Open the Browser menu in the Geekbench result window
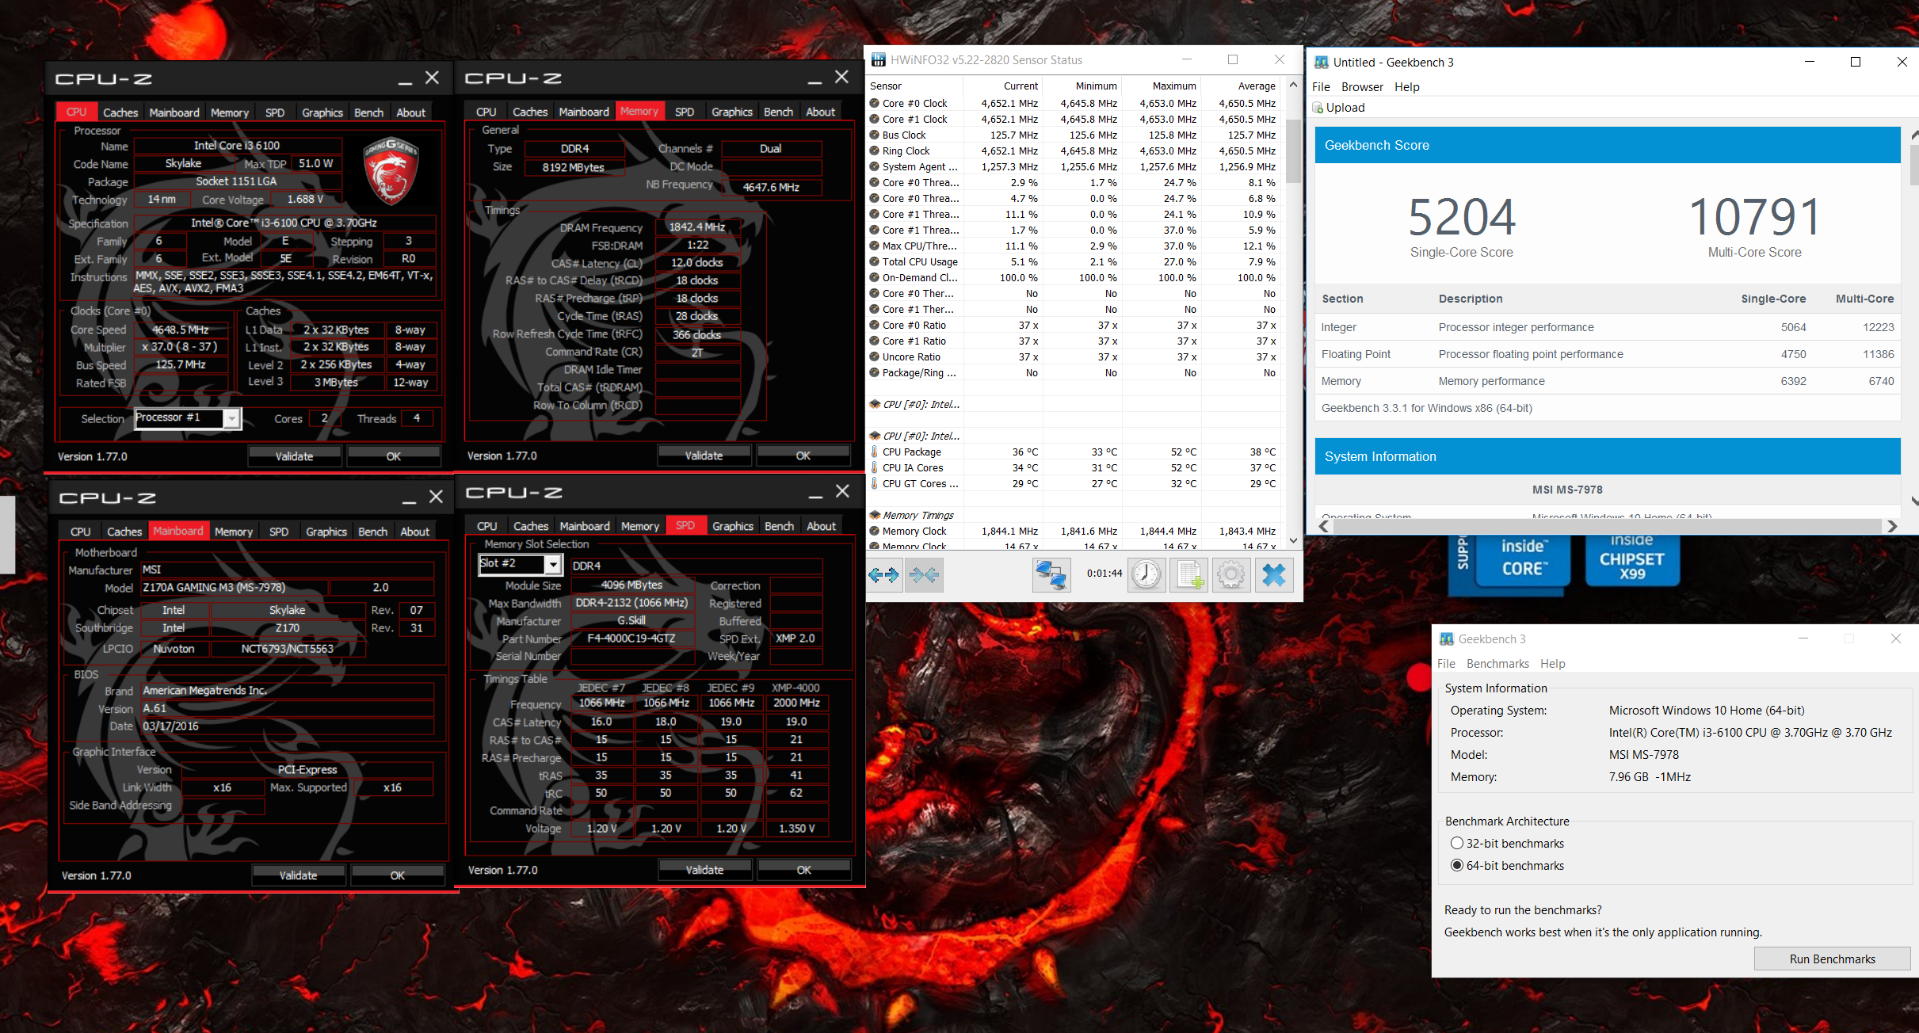 pyautogui.click(x=1362, y=87)
